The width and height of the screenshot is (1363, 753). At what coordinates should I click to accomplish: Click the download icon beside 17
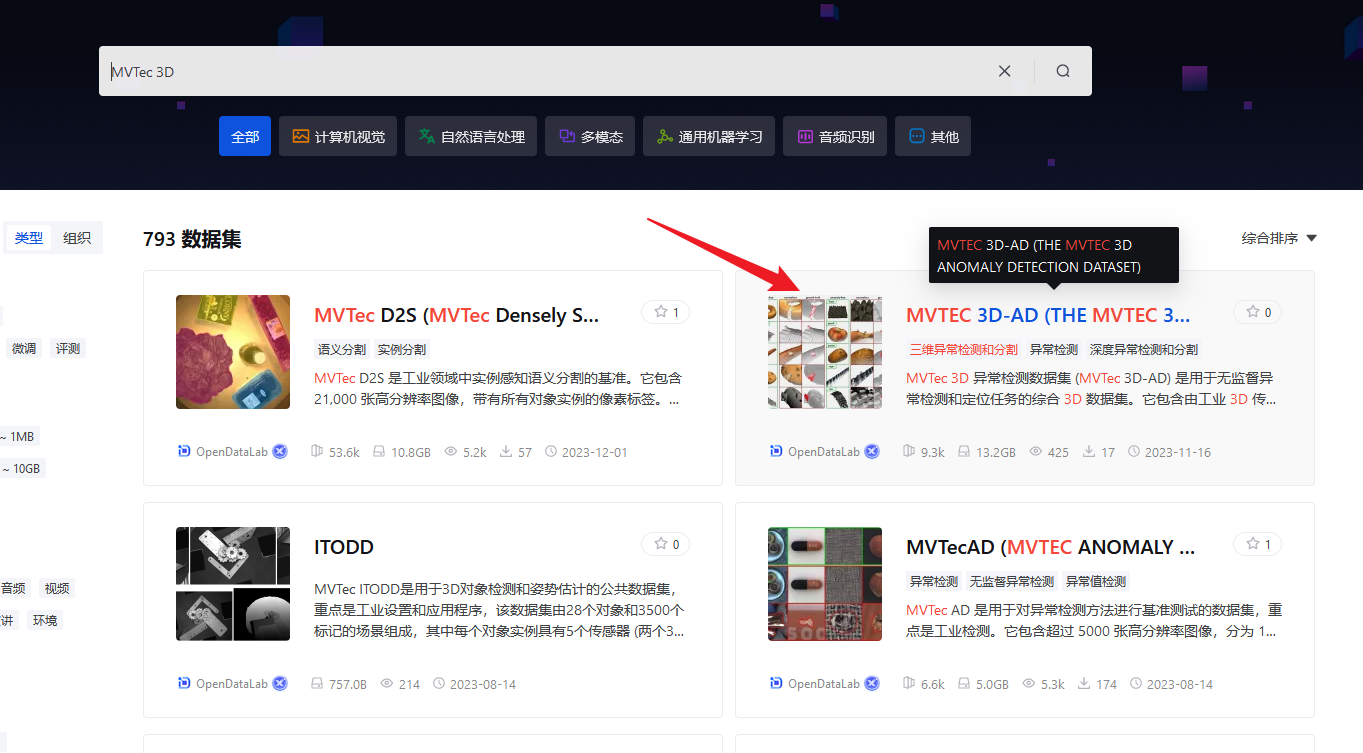click(1089, 452)
